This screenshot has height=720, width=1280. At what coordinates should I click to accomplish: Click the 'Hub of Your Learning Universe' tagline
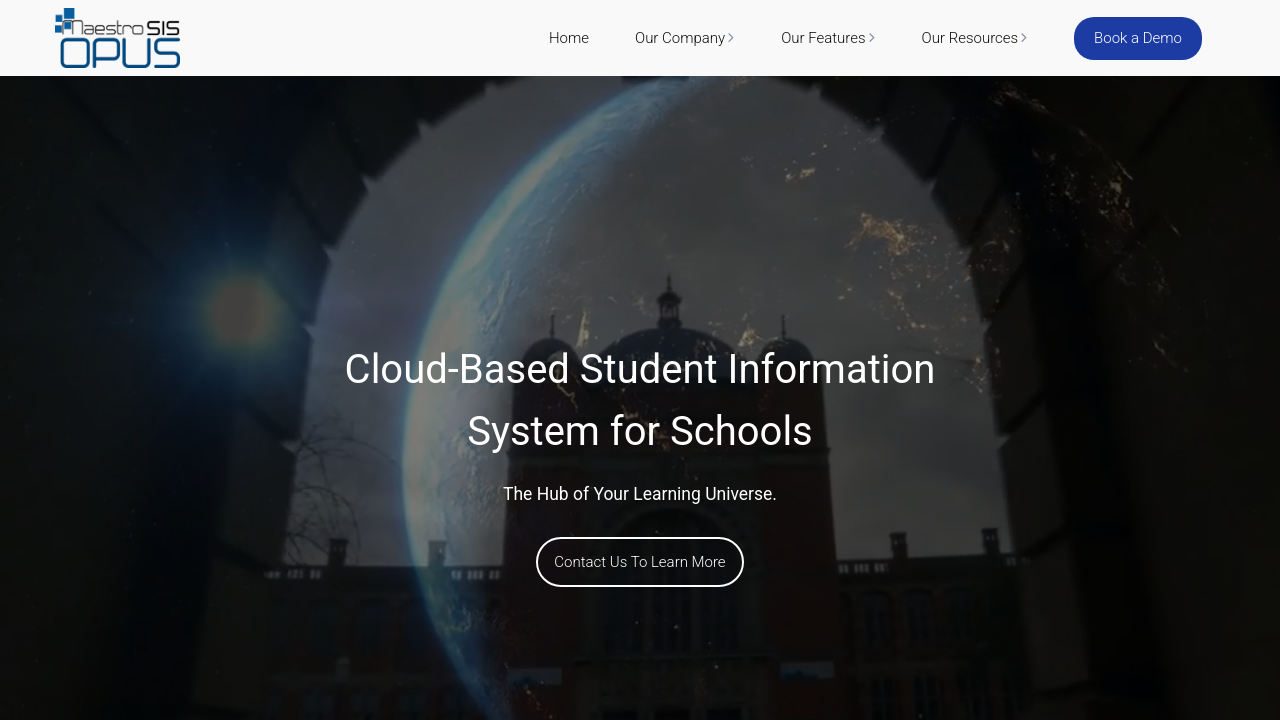tap(640, 494)
